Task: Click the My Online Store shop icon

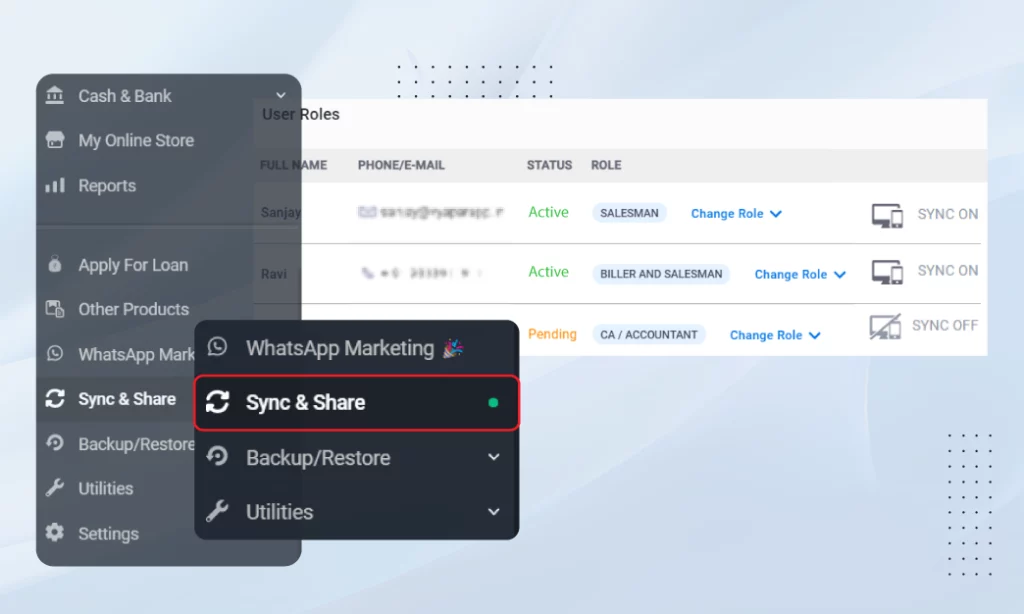Action: (x=55, y=140)
